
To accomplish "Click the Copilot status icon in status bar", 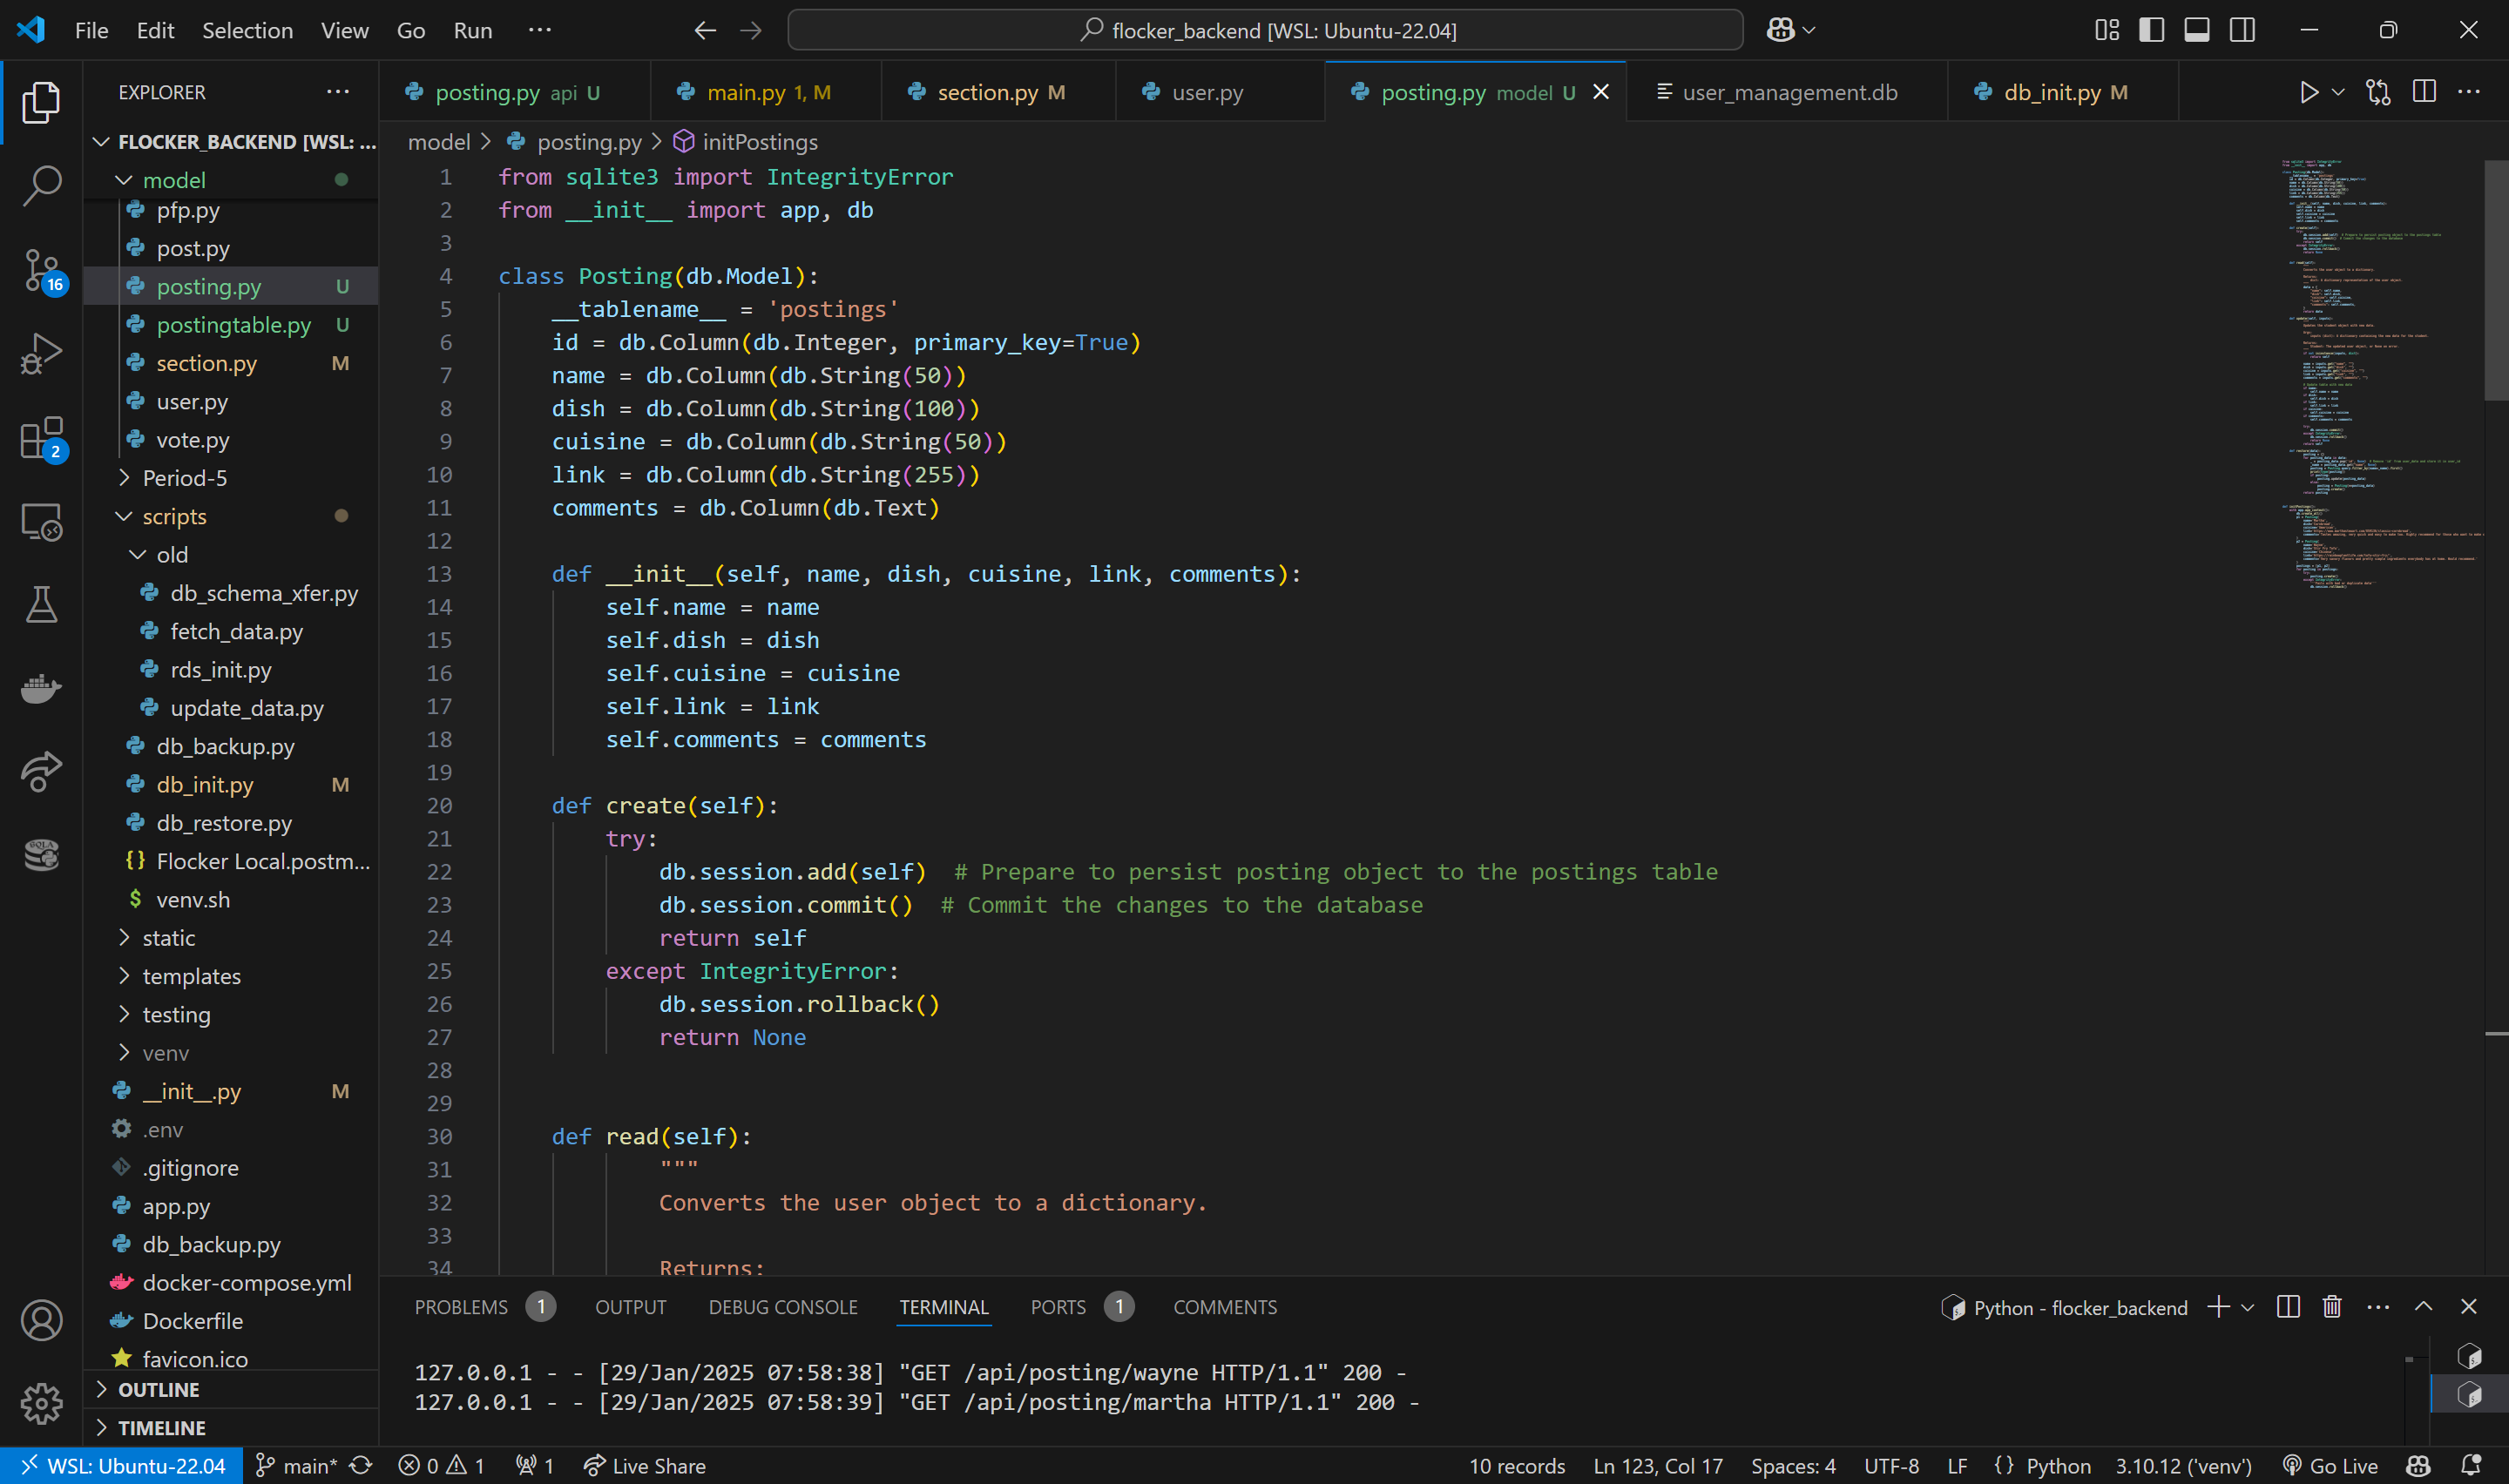I will pyautogui.click(x=2419, y=1466).
